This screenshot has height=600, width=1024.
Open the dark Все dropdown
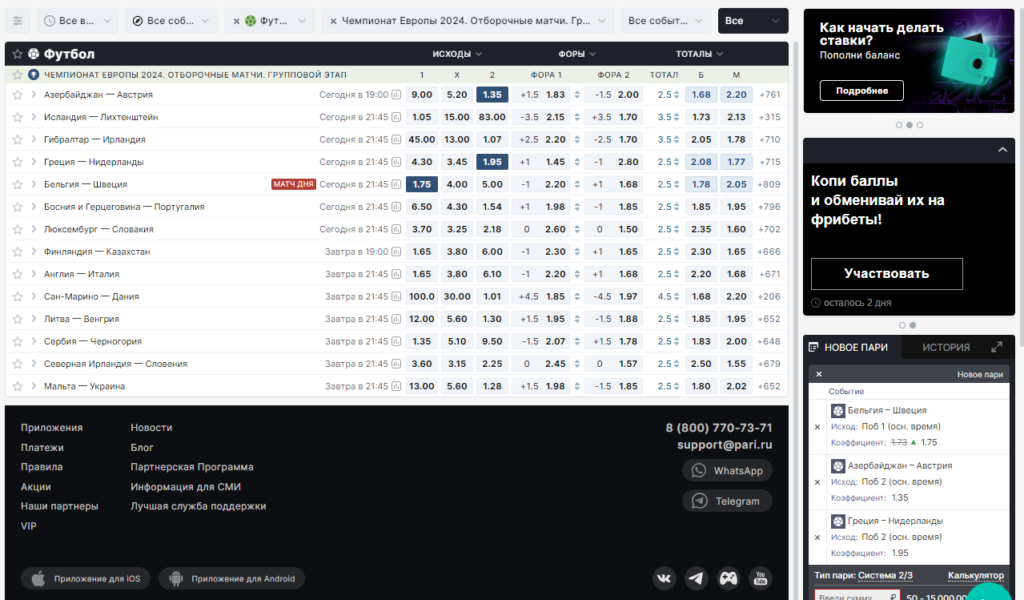[x=752, y=21]
